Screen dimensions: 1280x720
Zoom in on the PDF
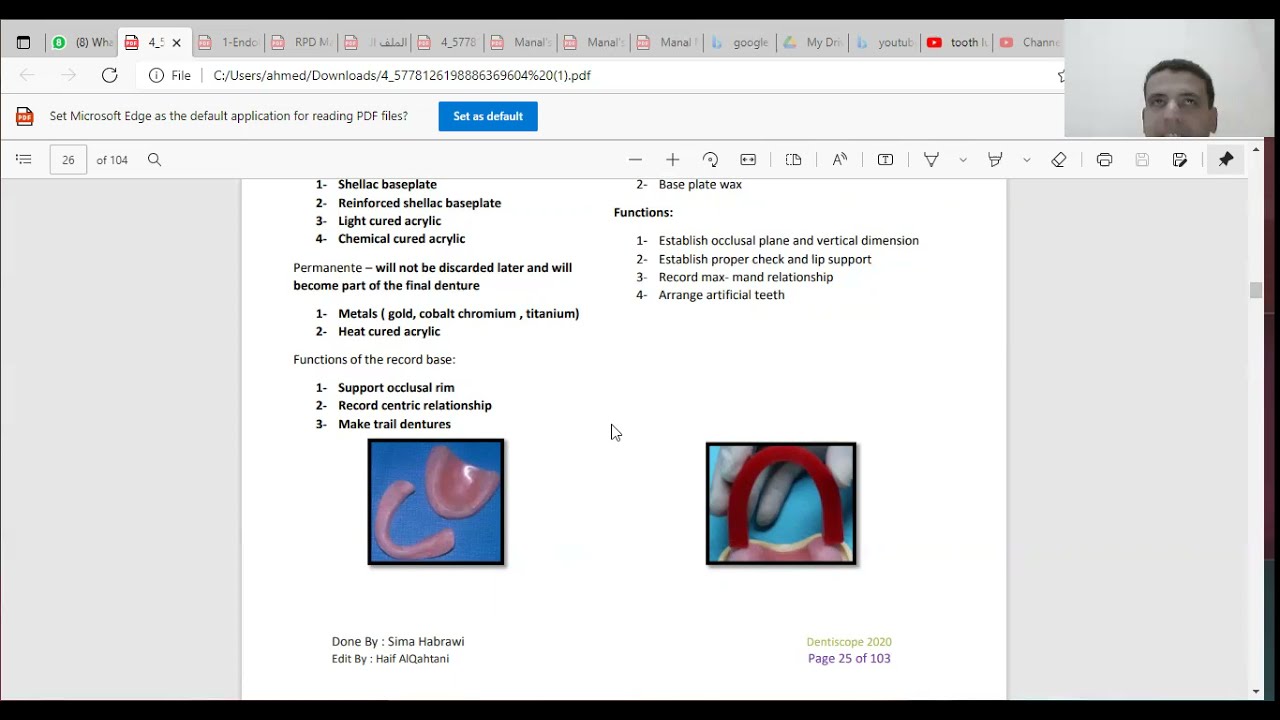672,159
